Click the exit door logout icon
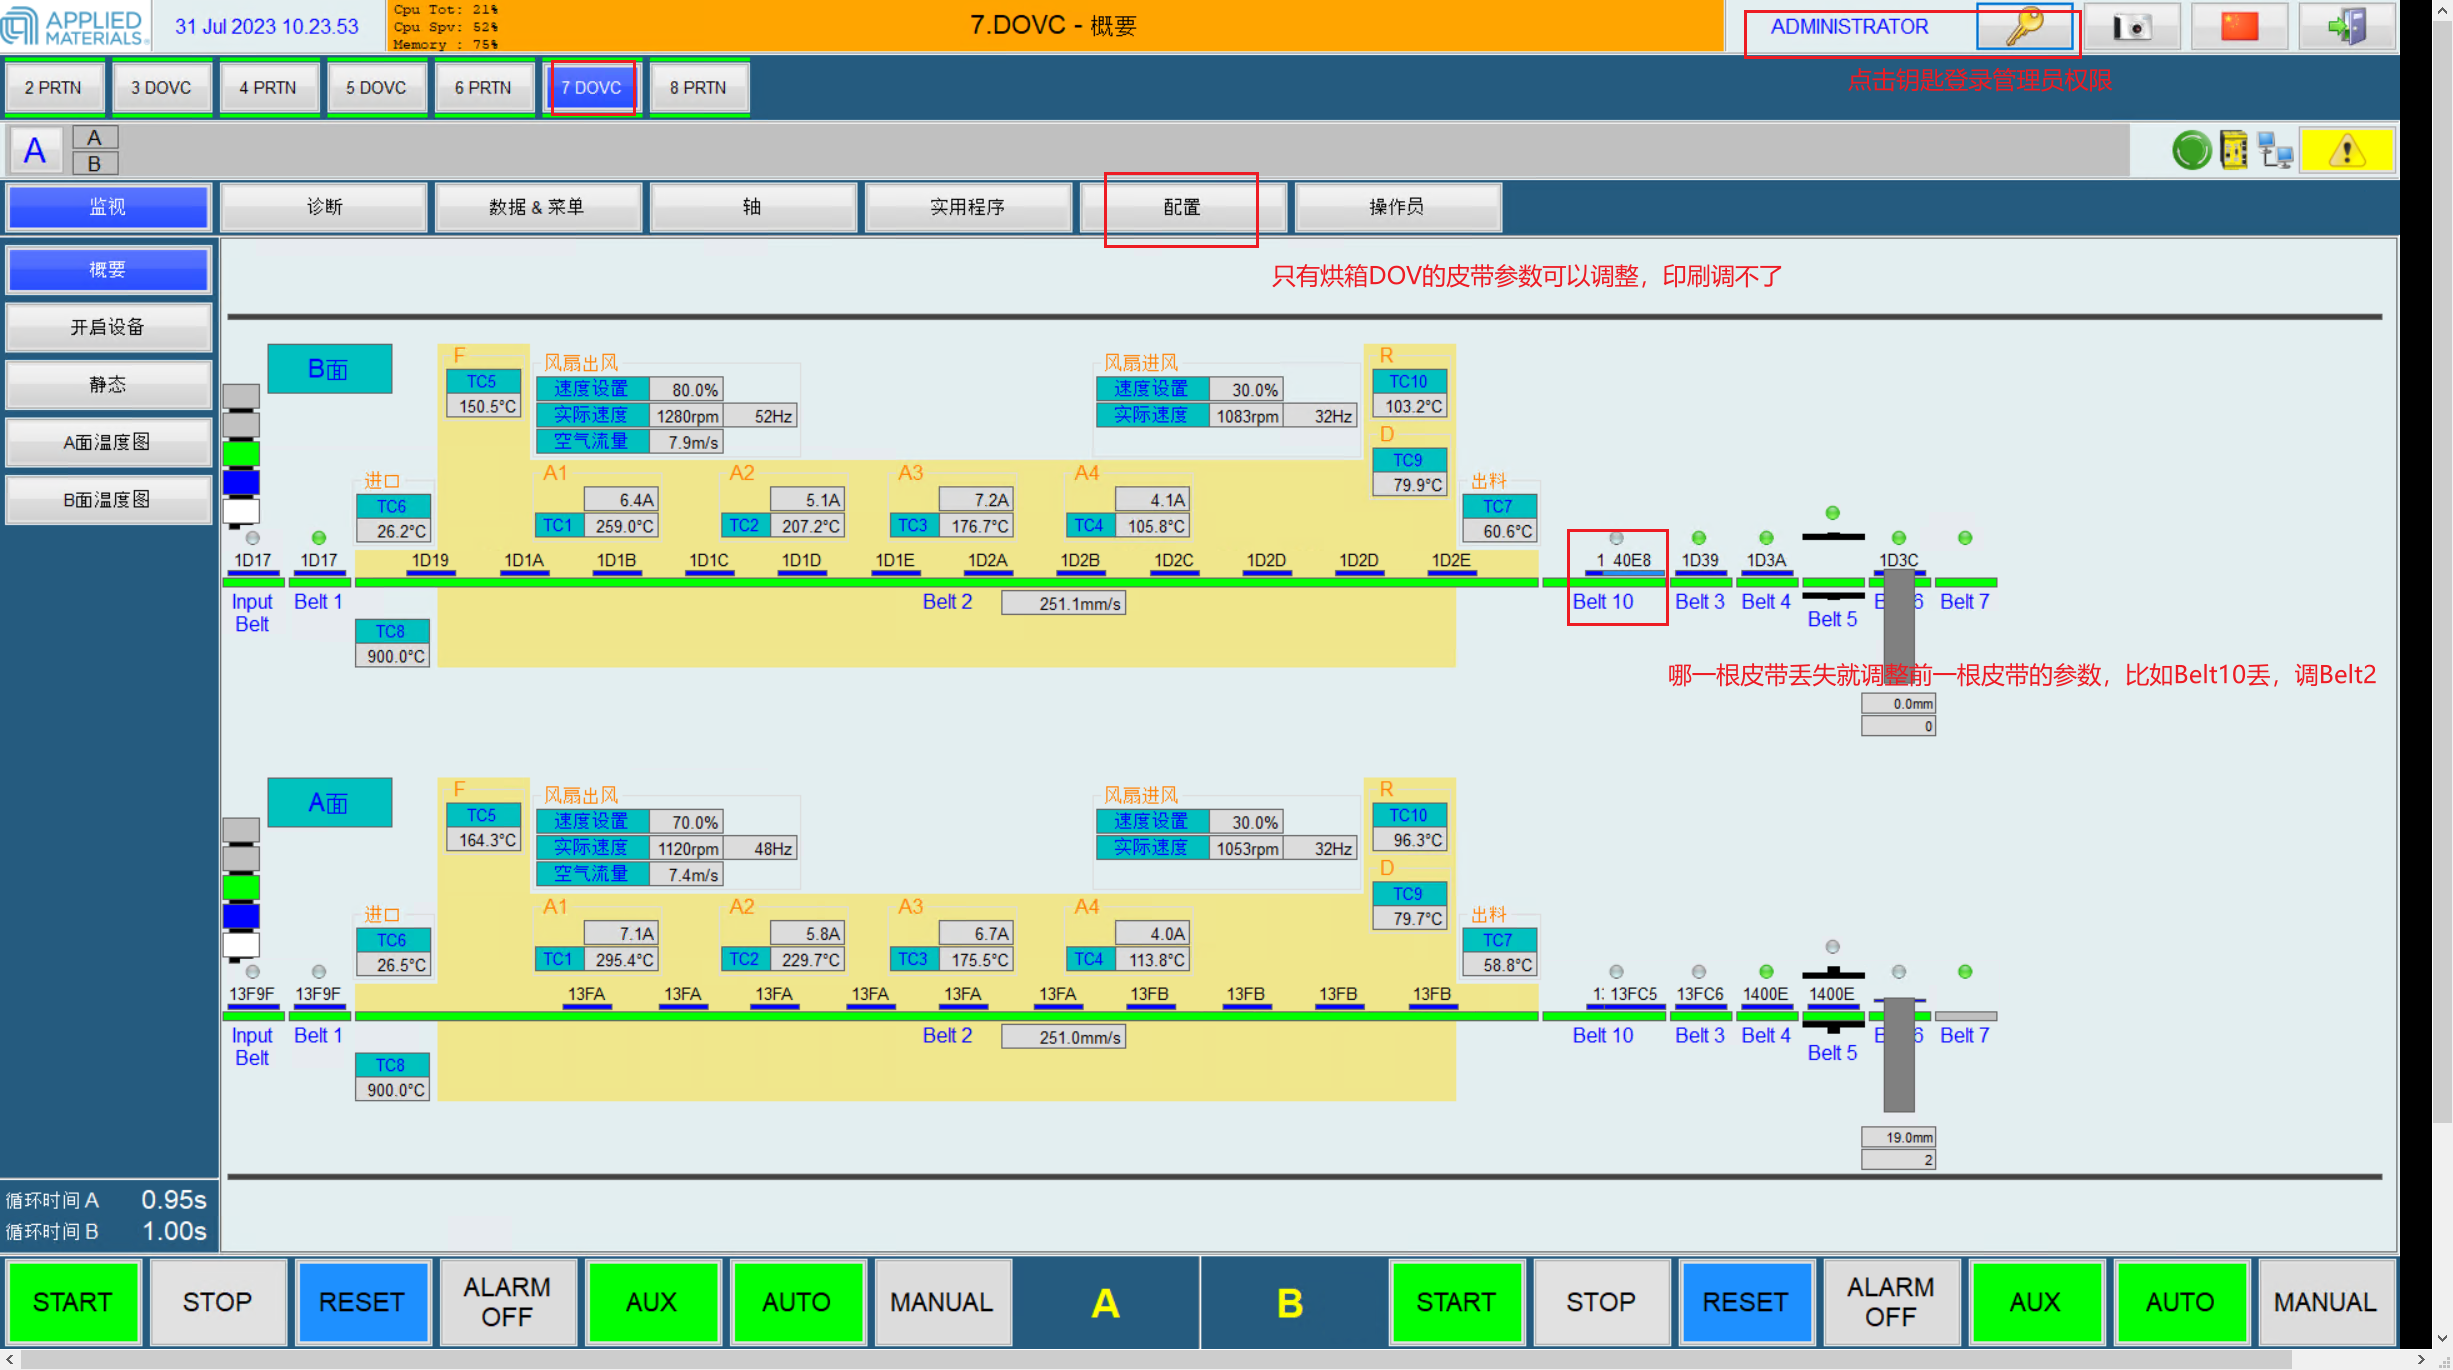This screenshot has height=1370, width=2453. [x=2346, y=26]
